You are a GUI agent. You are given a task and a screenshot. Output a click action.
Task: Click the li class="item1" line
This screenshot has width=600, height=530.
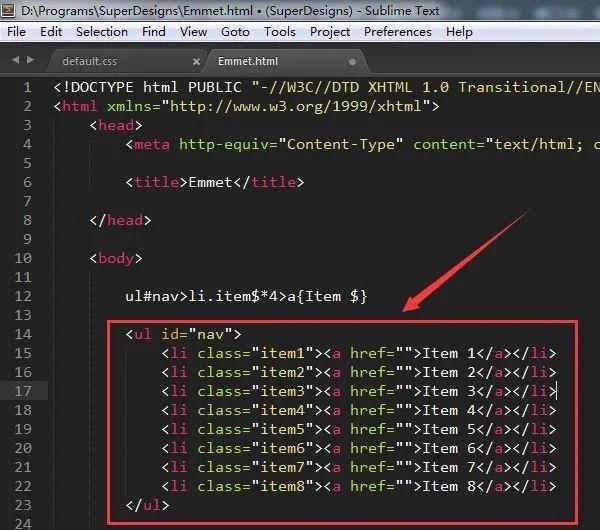click(x=359, y=353)
